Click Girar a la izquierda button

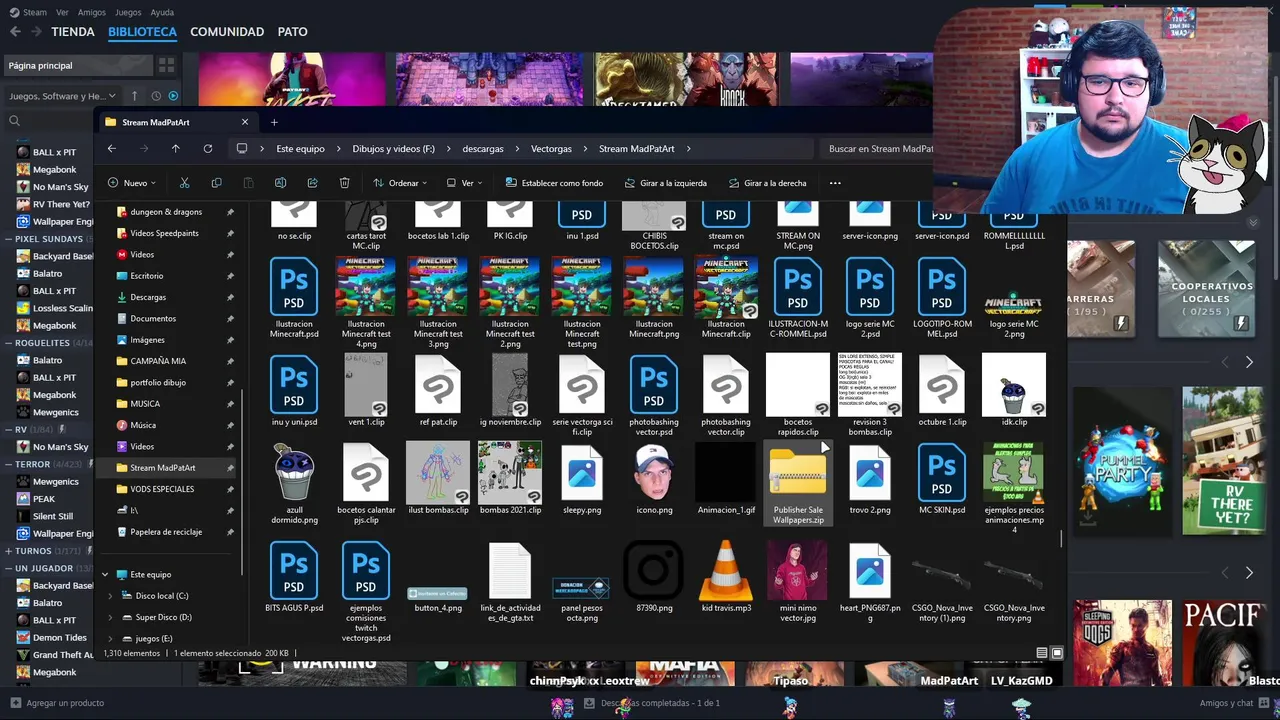point(665,183)
